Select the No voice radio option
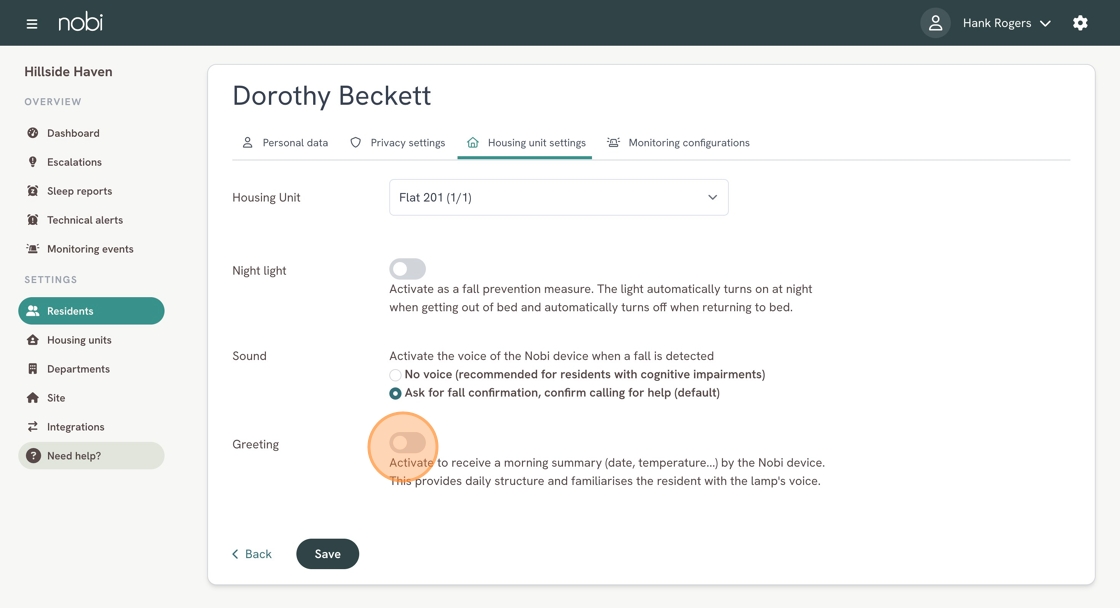Screen dimensions: 1120x608 click(x=395, y=375)
